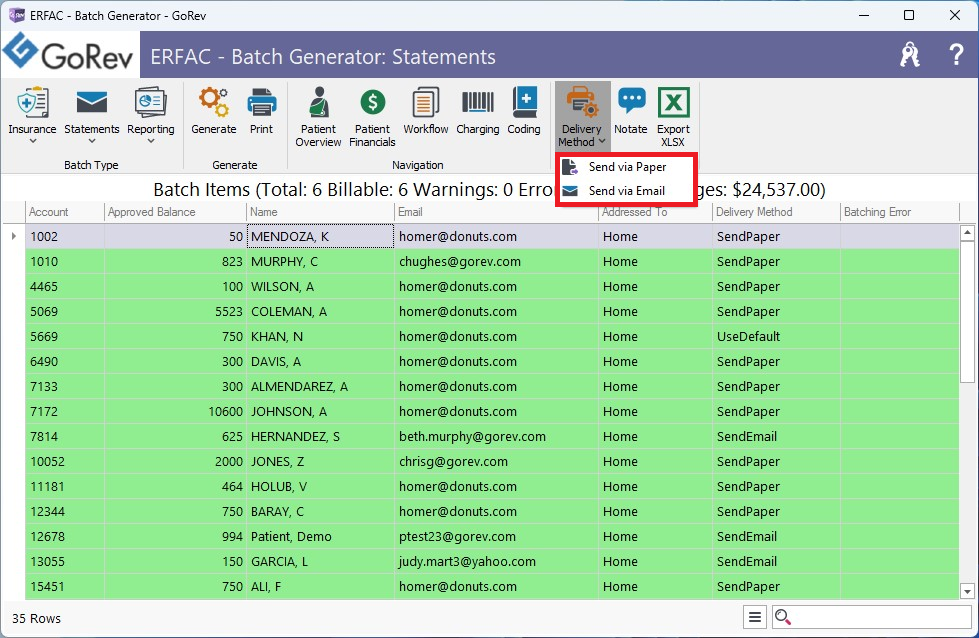
Task: Select account 6490 cell
Action: point(64,361)
